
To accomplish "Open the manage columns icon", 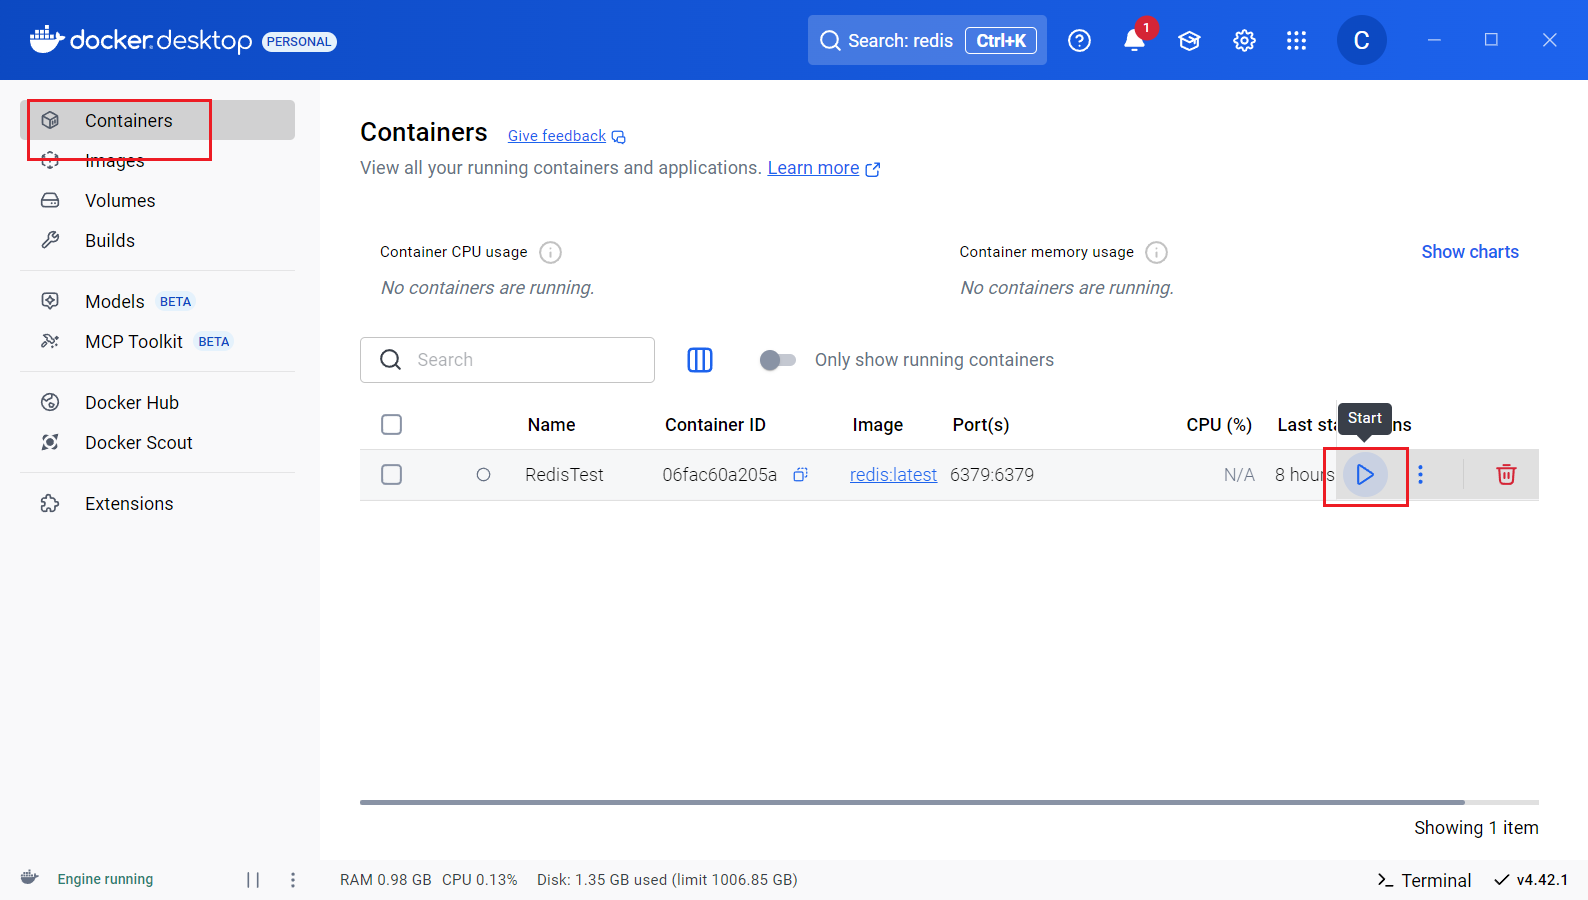I will [x=700, y=360].
